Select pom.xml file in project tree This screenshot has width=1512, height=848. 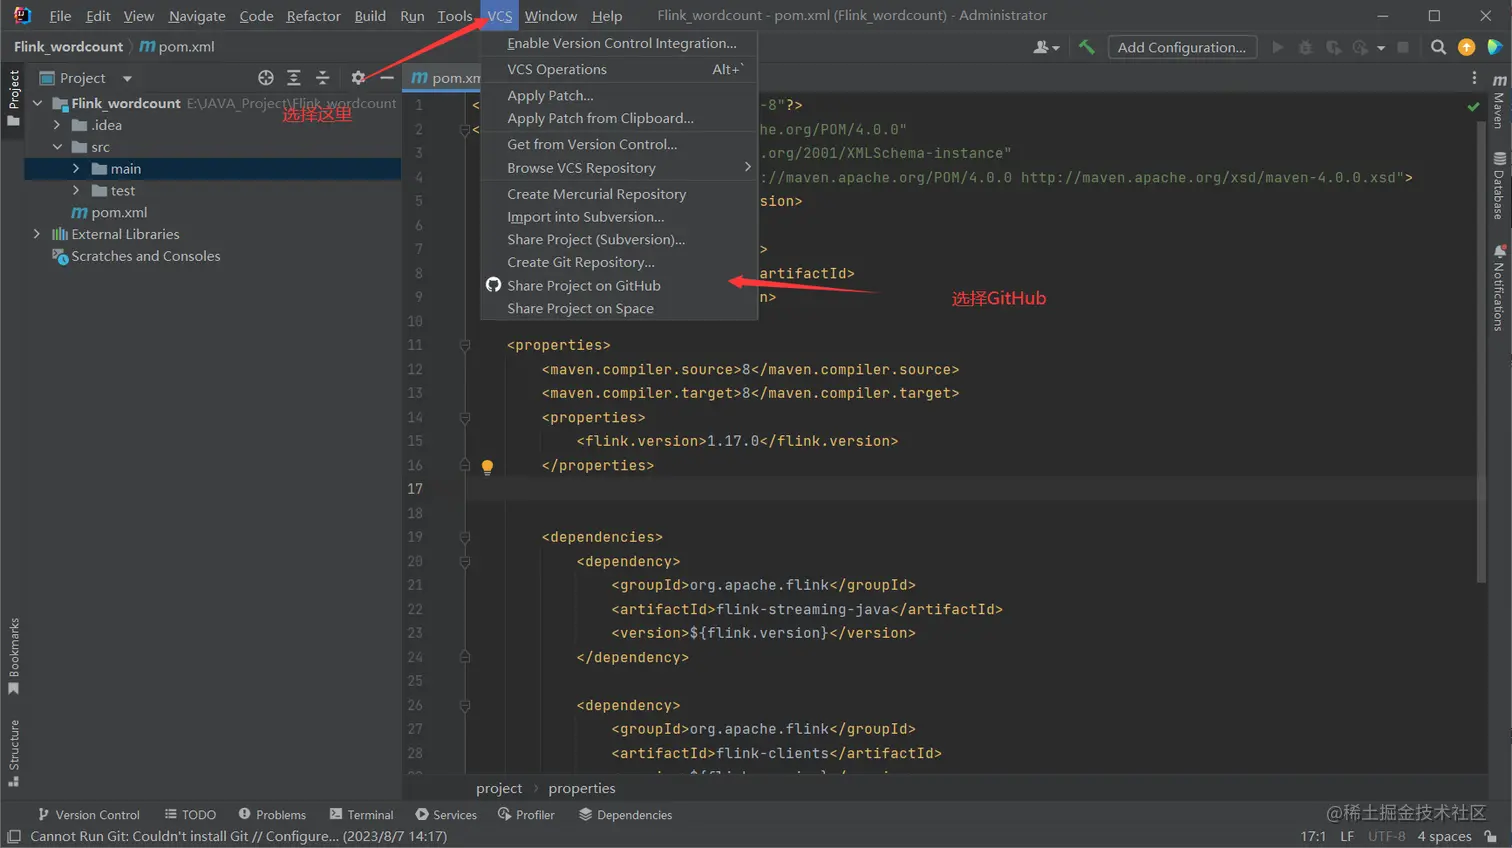click(x=118, y=212)
